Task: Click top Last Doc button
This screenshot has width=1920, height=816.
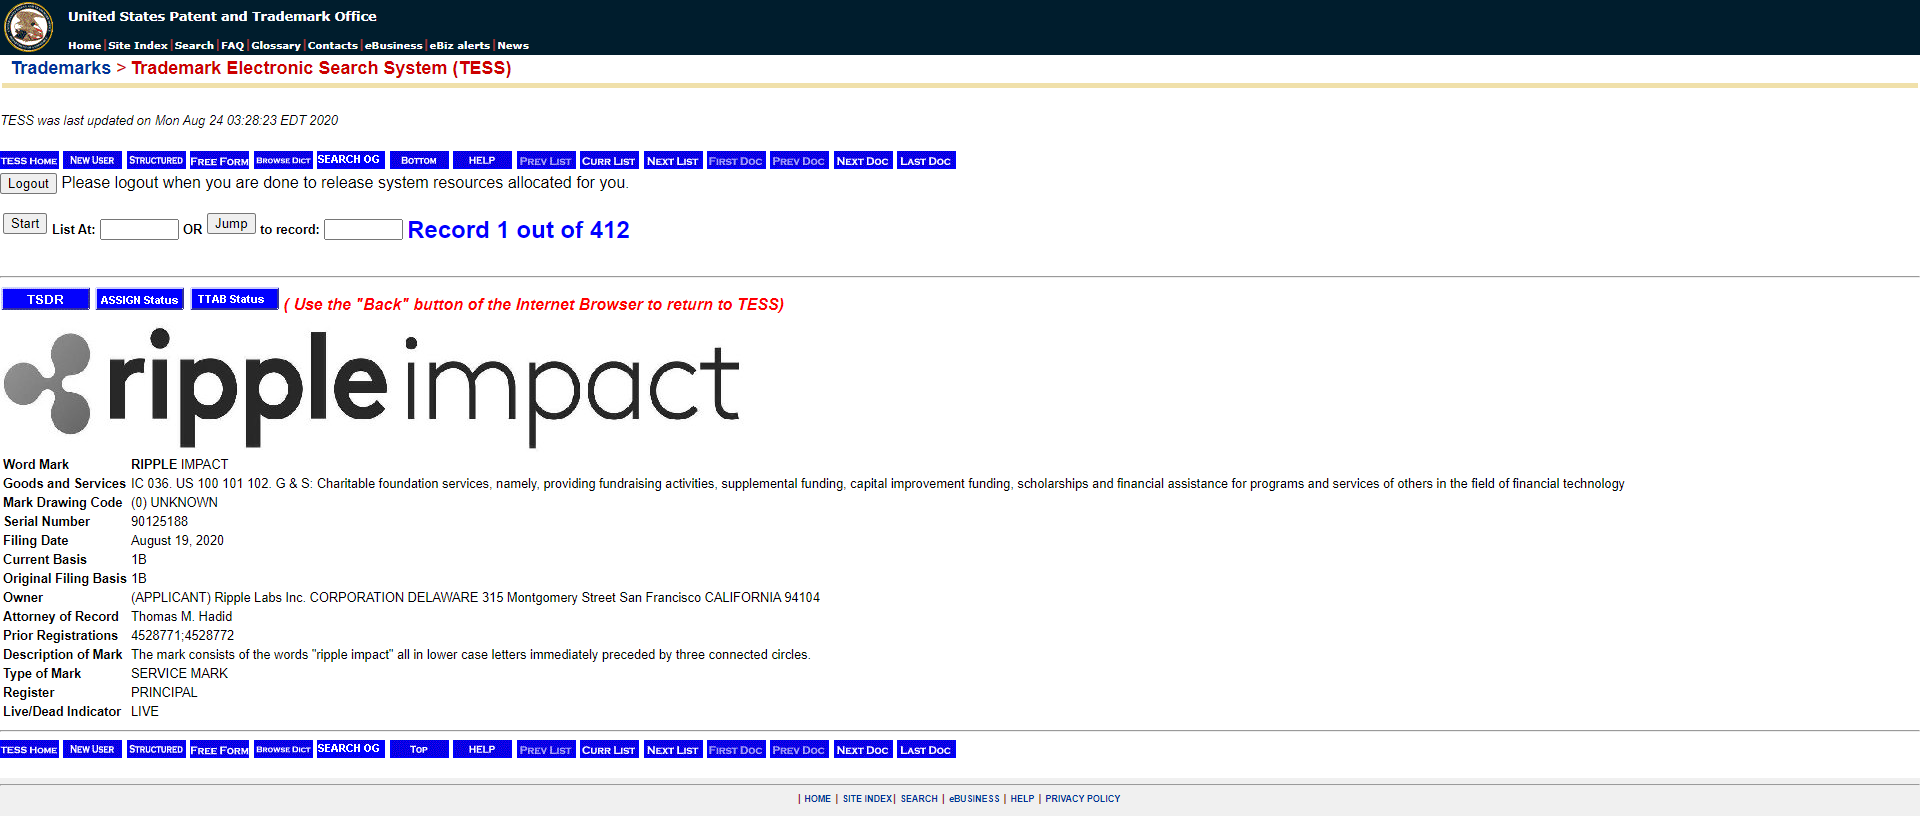Action: pyautogui.click(x=926, y=160)
